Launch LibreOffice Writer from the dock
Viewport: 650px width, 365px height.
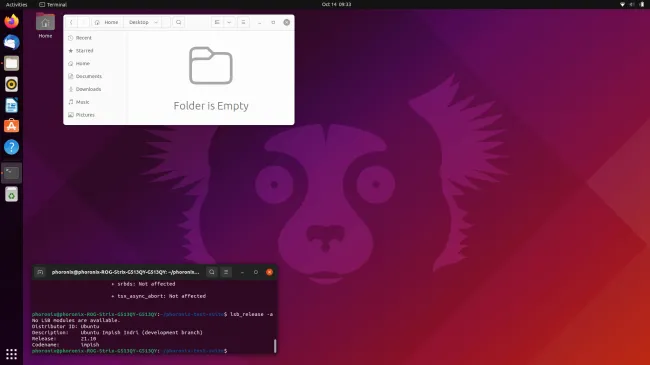pyautogui.click(x=12, y=105)
